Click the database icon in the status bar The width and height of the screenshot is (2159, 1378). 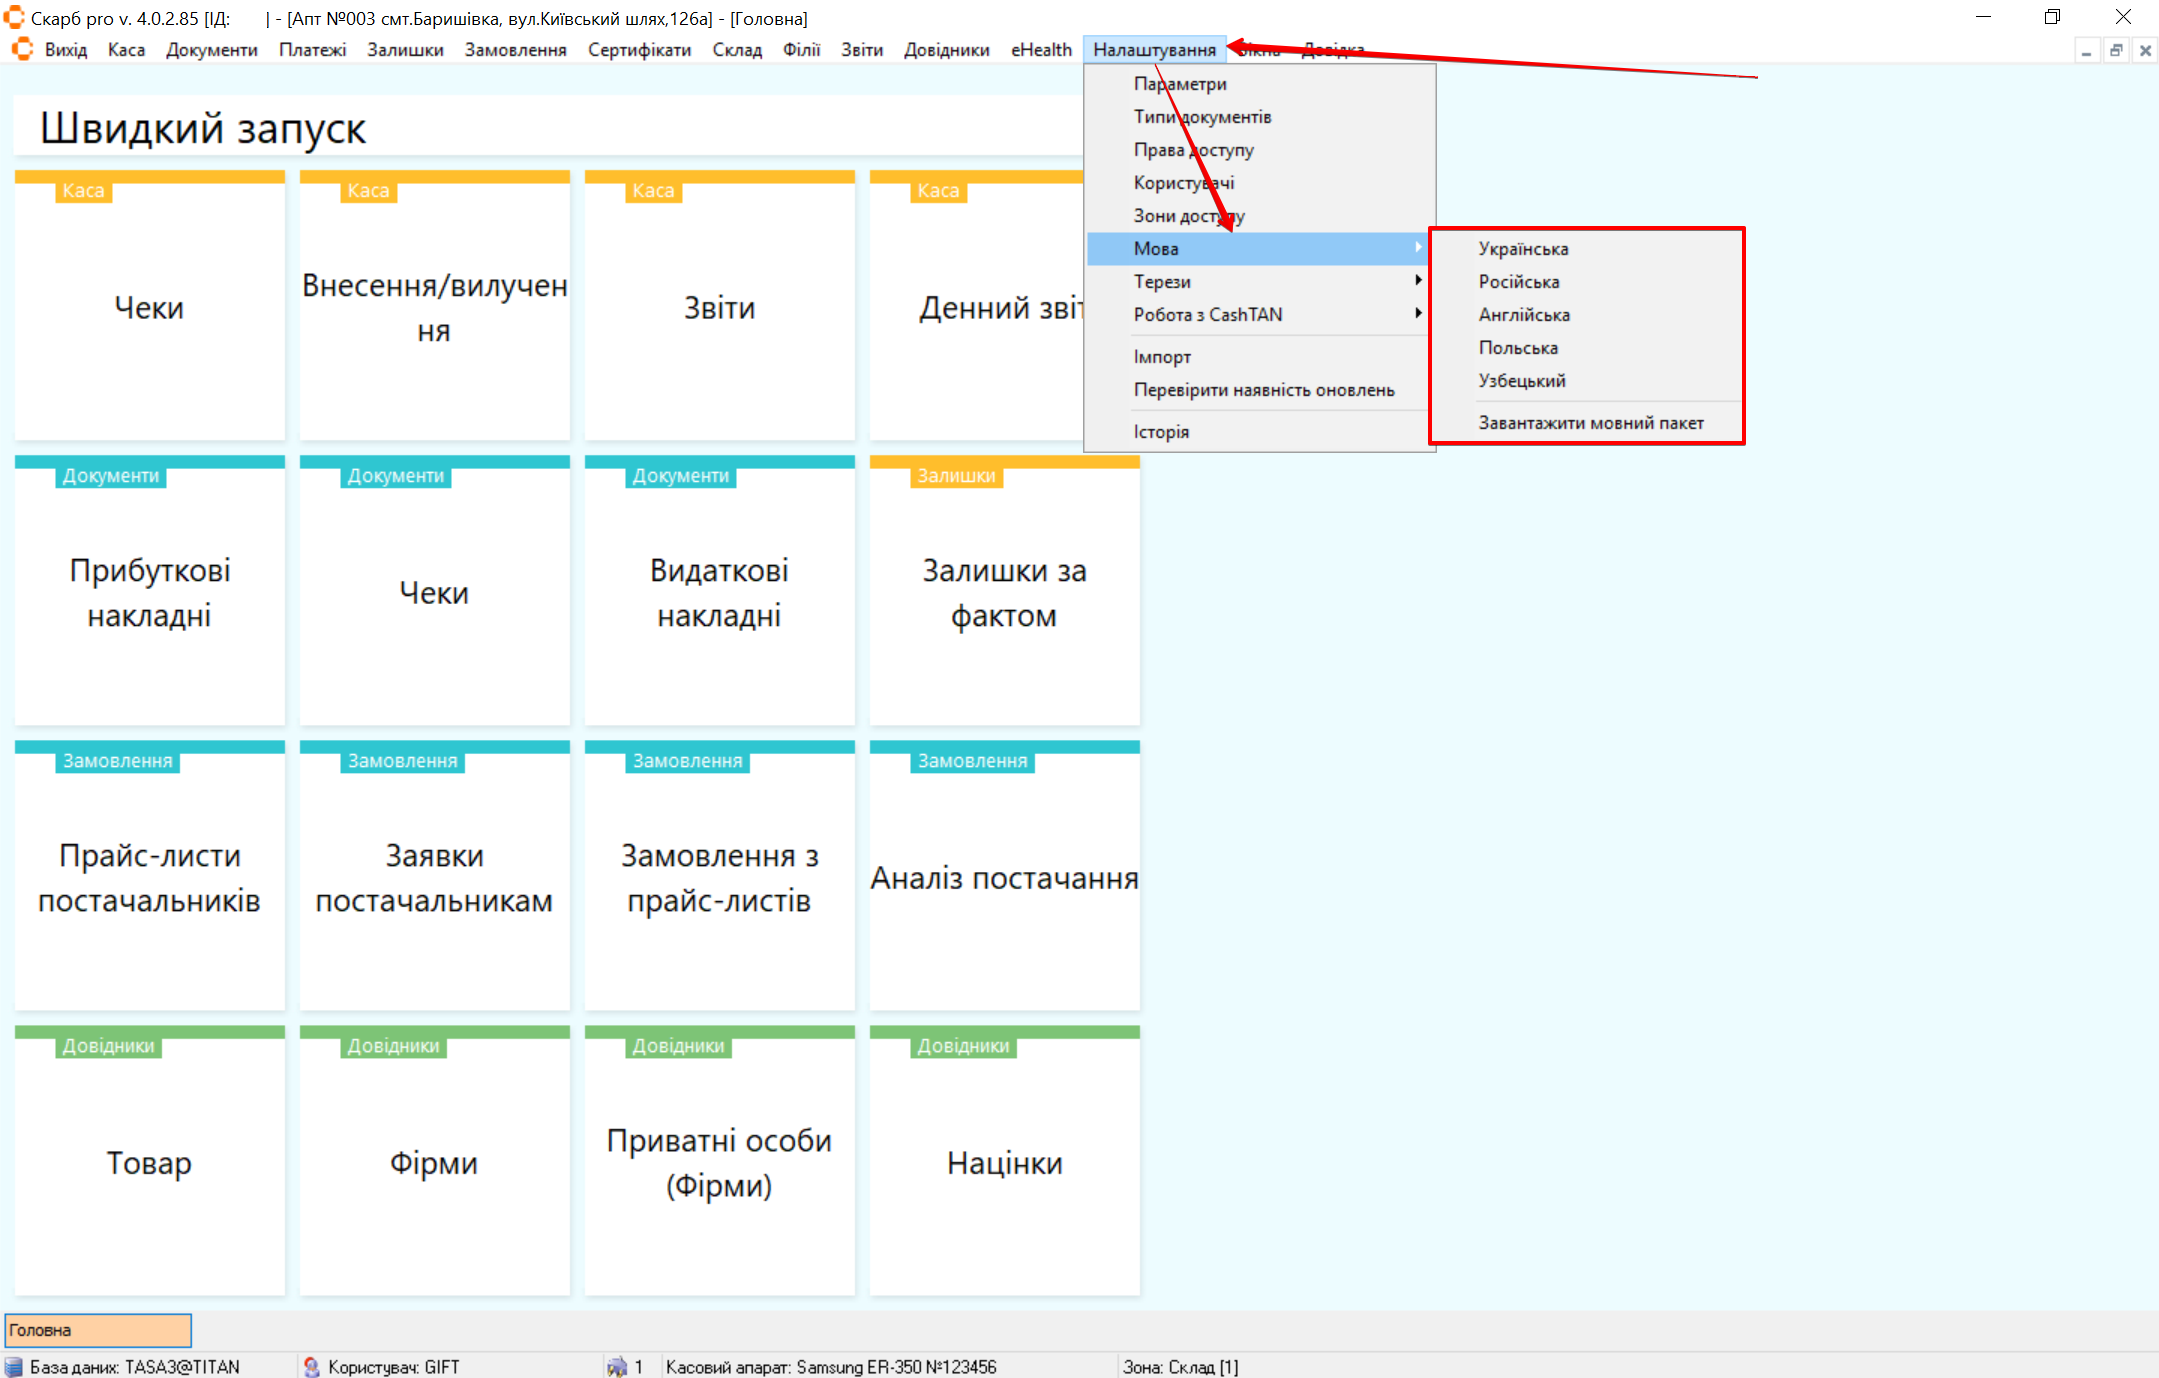(14, 1366)
